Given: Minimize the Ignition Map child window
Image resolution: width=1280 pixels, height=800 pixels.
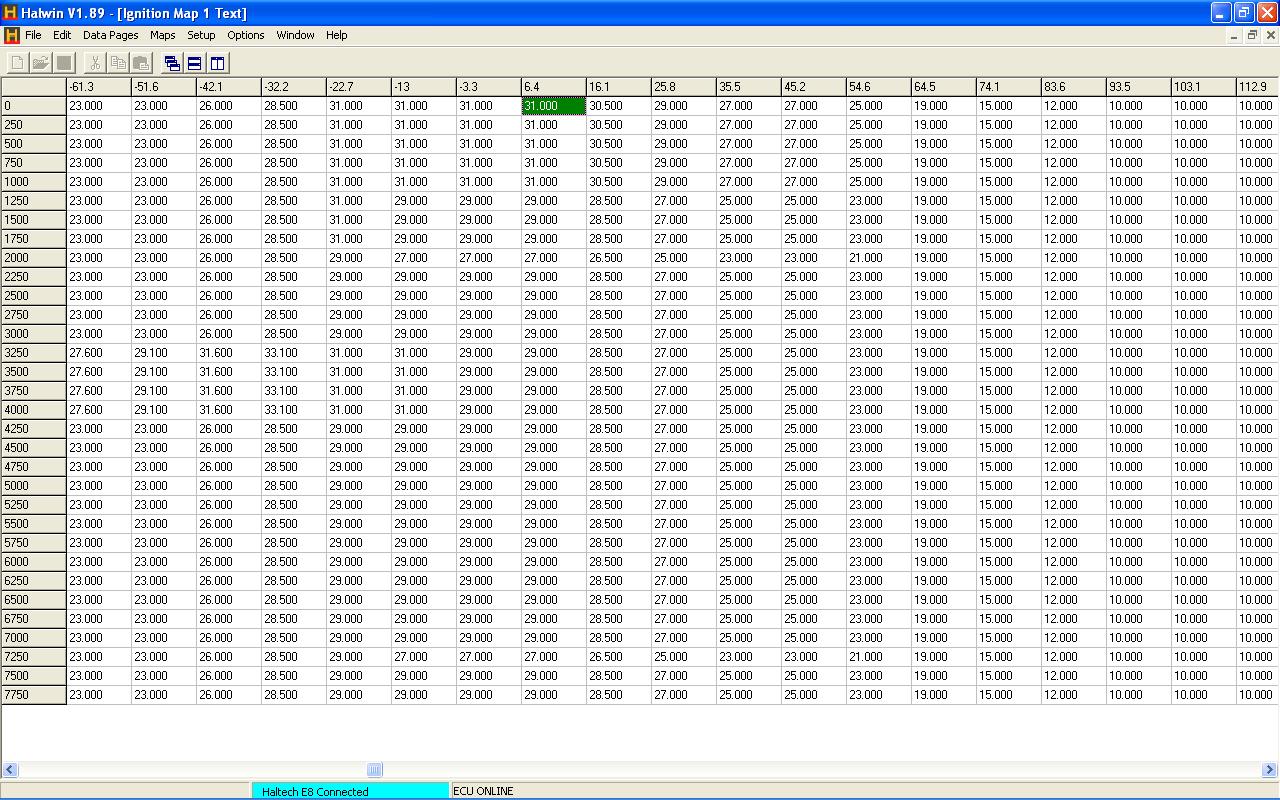Looking at the screenshot, I should (x=1233, y=35).
